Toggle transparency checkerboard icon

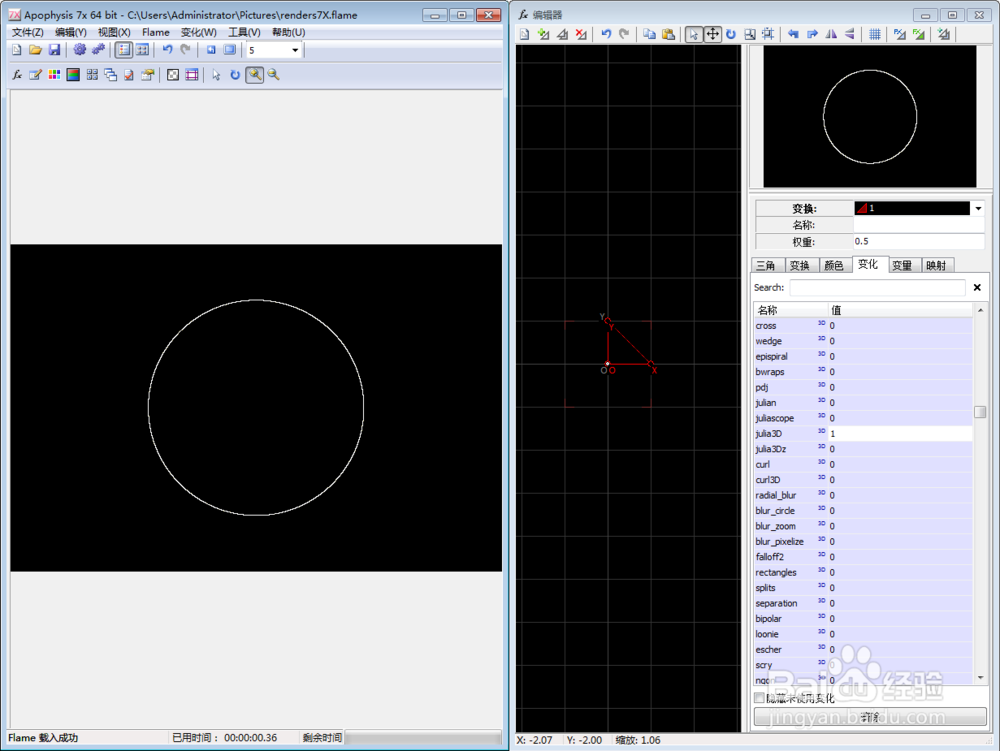[x=173, y=75]
